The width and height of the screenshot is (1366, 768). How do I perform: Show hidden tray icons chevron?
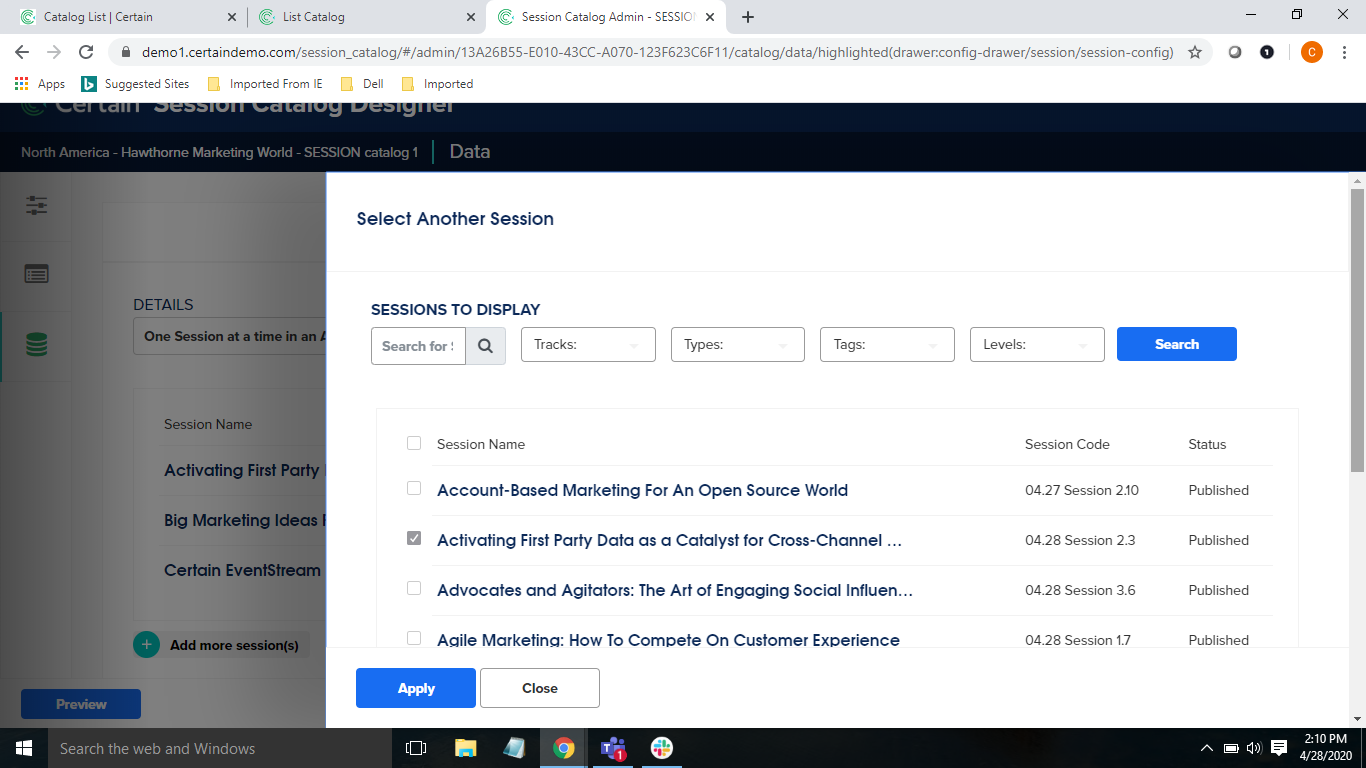1206,748
